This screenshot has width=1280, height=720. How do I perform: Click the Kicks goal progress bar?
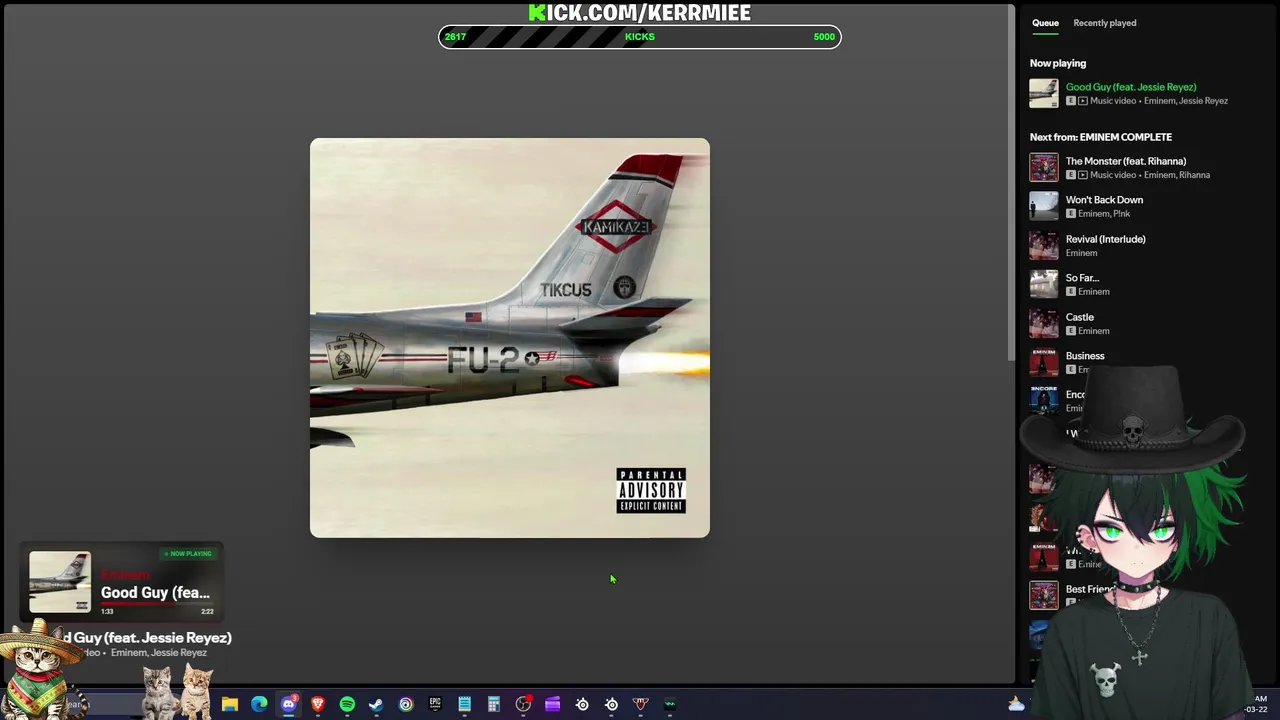[x=640, y=37]
